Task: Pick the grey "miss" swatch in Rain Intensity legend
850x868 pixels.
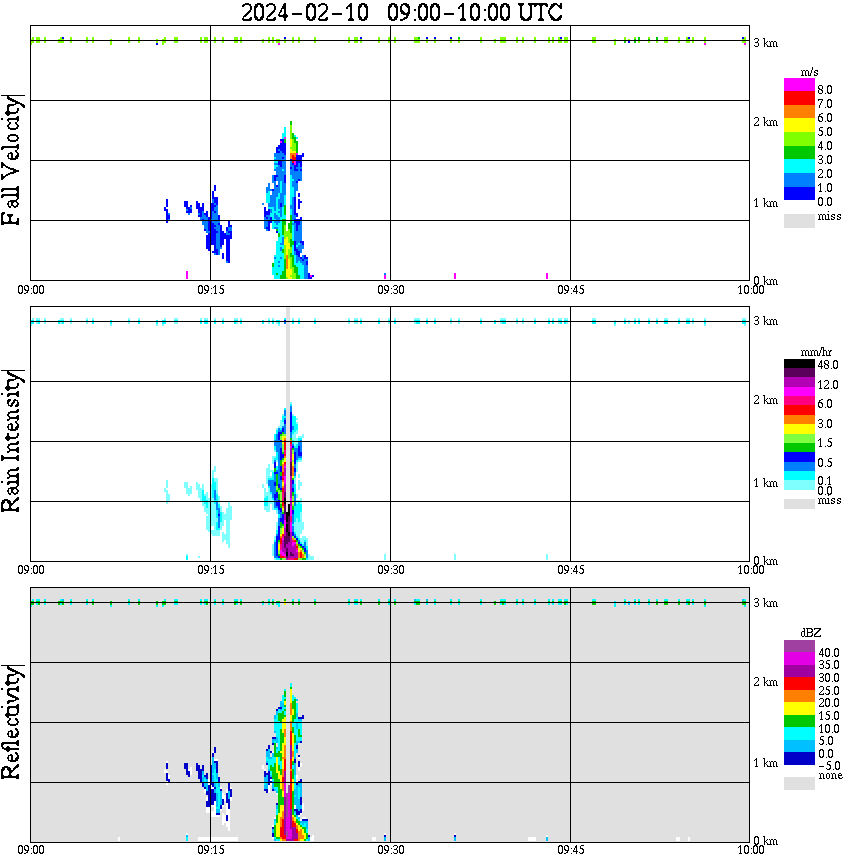Action: click(x=799, y=504)
